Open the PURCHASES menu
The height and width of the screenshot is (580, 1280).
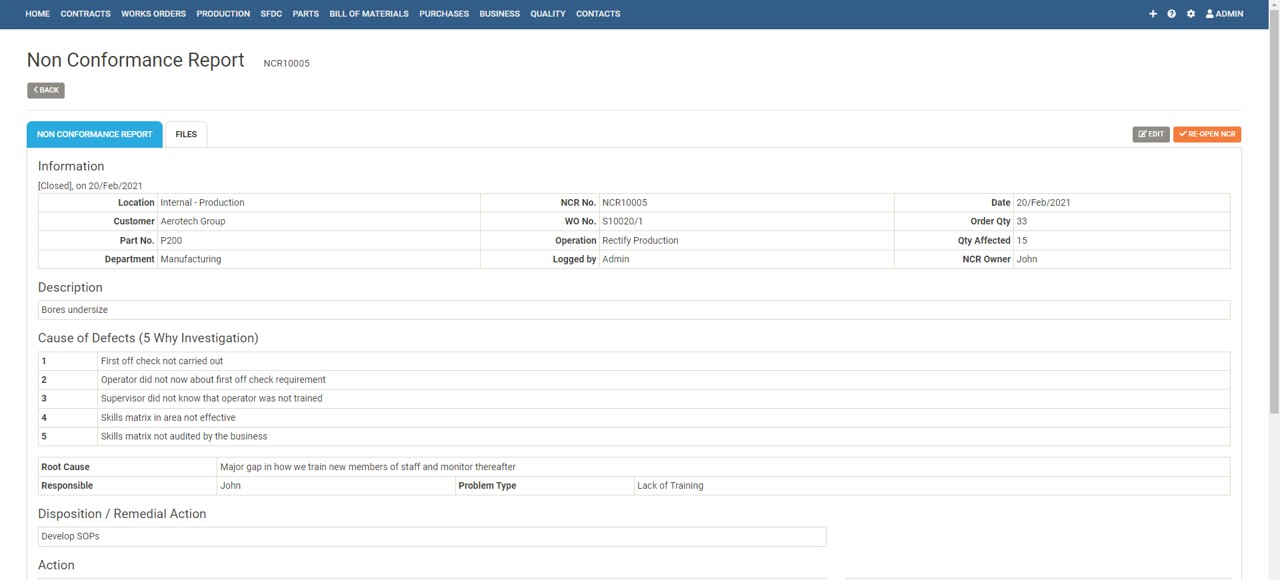tap(443, 13)
